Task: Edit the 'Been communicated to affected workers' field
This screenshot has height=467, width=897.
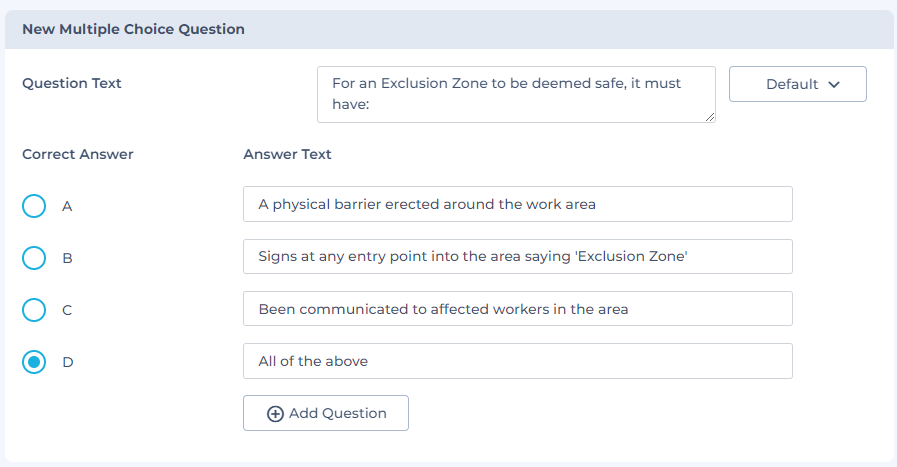Action: tap(517, 309)
